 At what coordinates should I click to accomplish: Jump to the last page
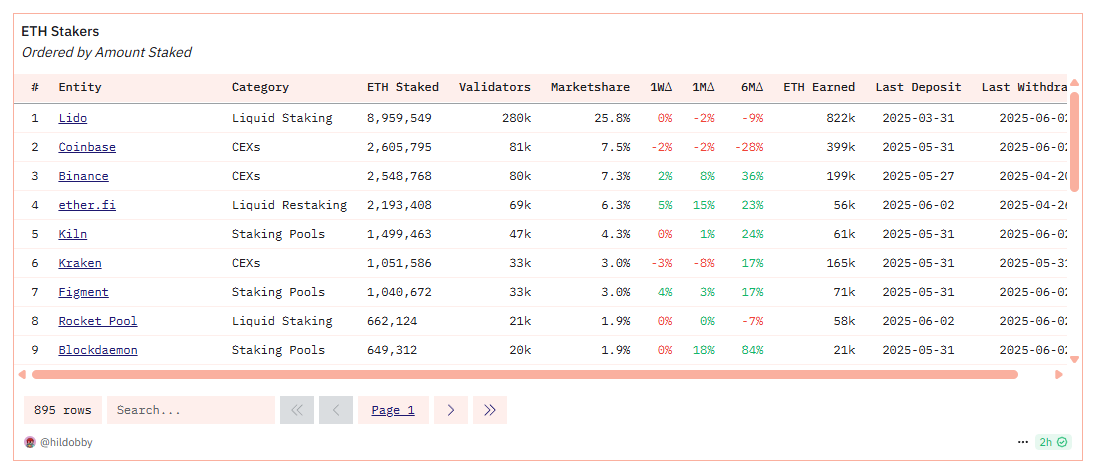[490, 410]
